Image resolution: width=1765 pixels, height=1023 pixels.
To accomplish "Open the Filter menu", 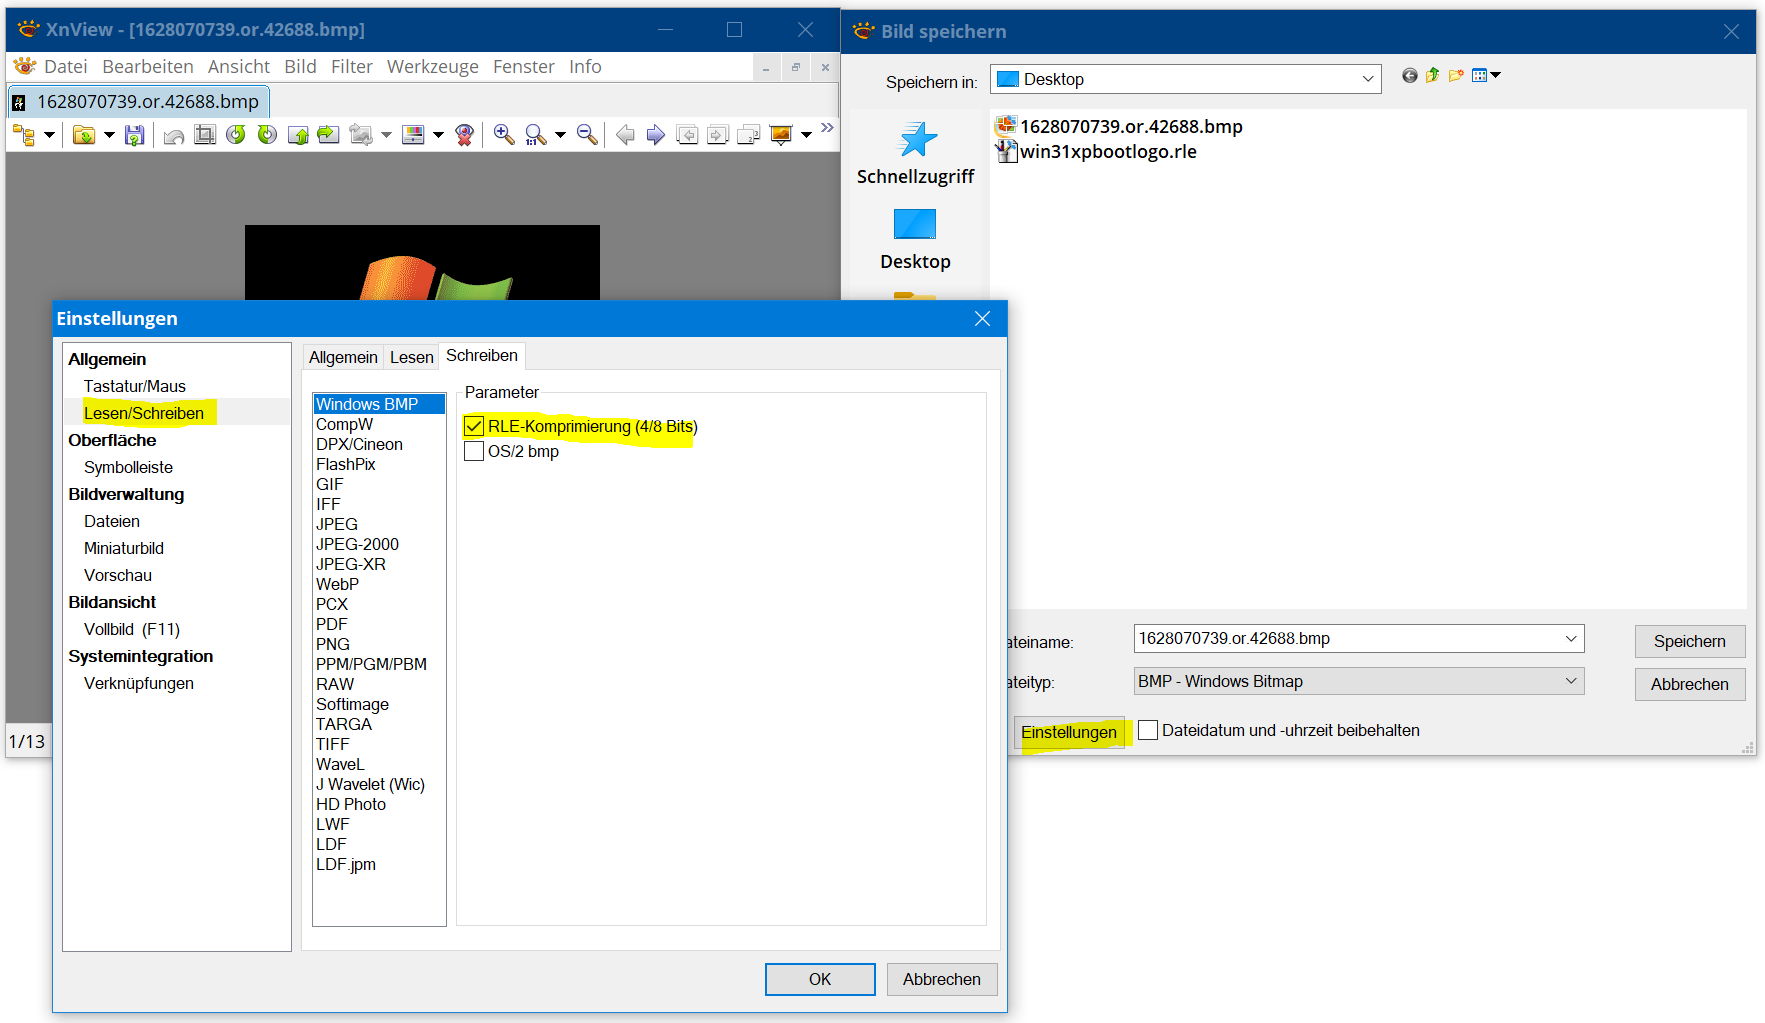I will pos(351,67).
